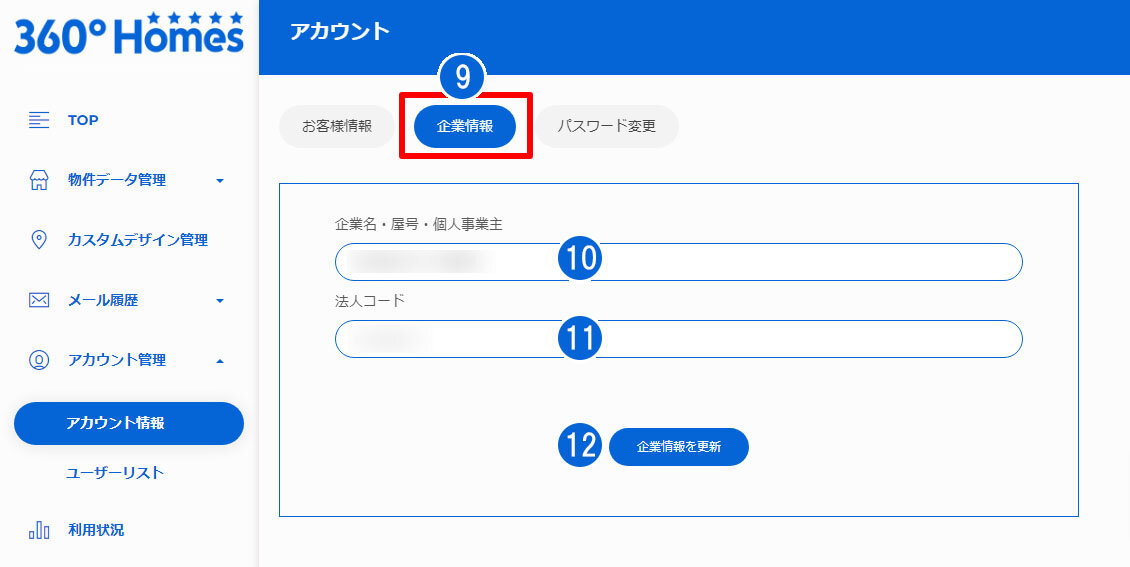This screenshot has width=1130, height=567.
Task: Collapse the アカウント管理 submenu arrow
Action: point(220,360)
